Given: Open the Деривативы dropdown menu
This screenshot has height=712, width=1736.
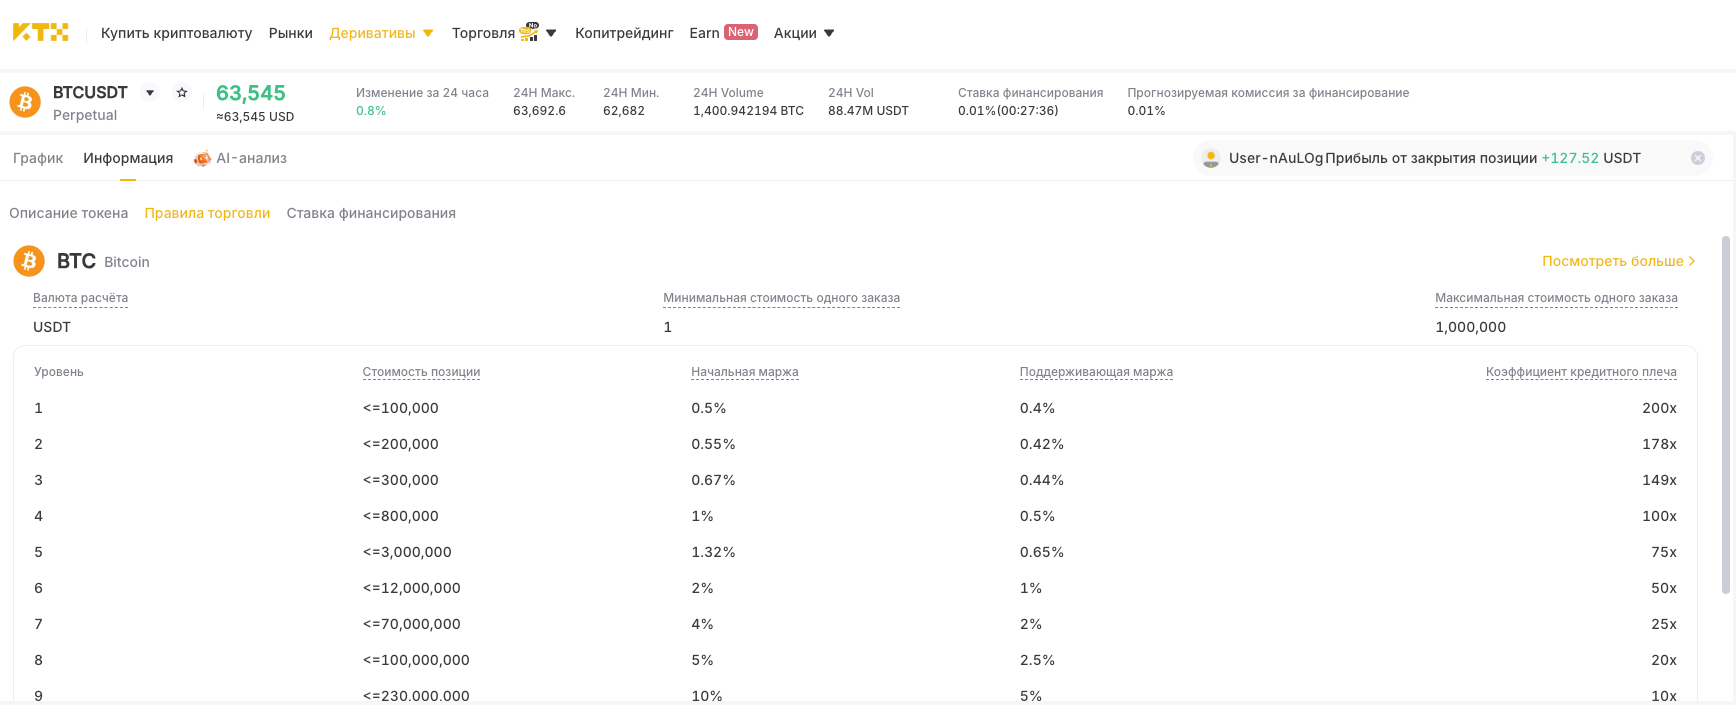Looking at the screenshot, I should (x=382, y=33).
